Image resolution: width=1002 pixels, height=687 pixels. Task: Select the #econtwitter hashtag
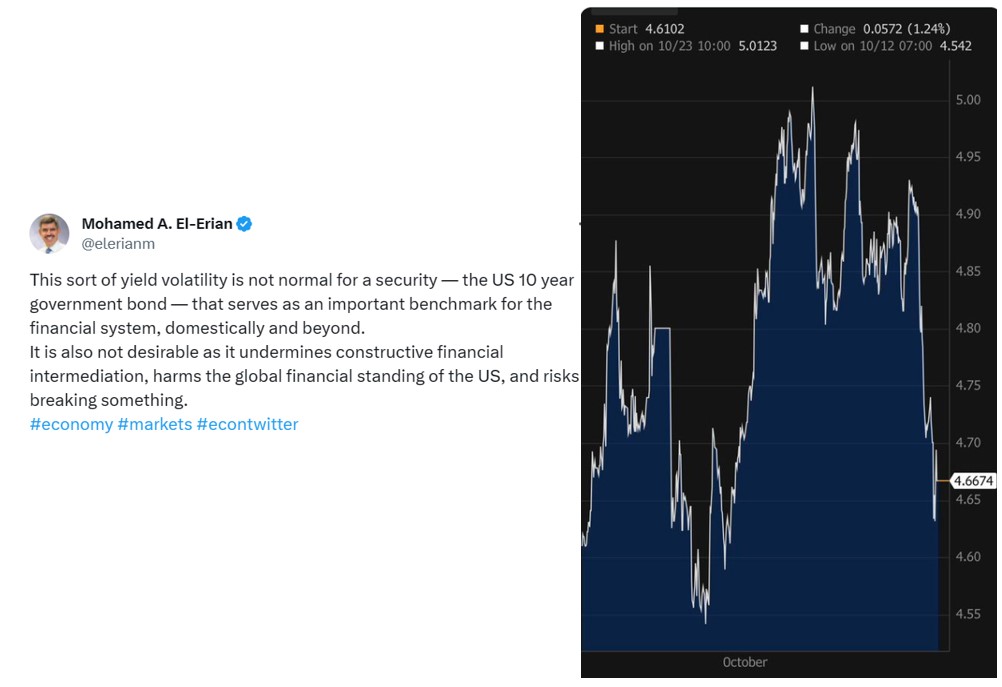[x=247, y=424]
